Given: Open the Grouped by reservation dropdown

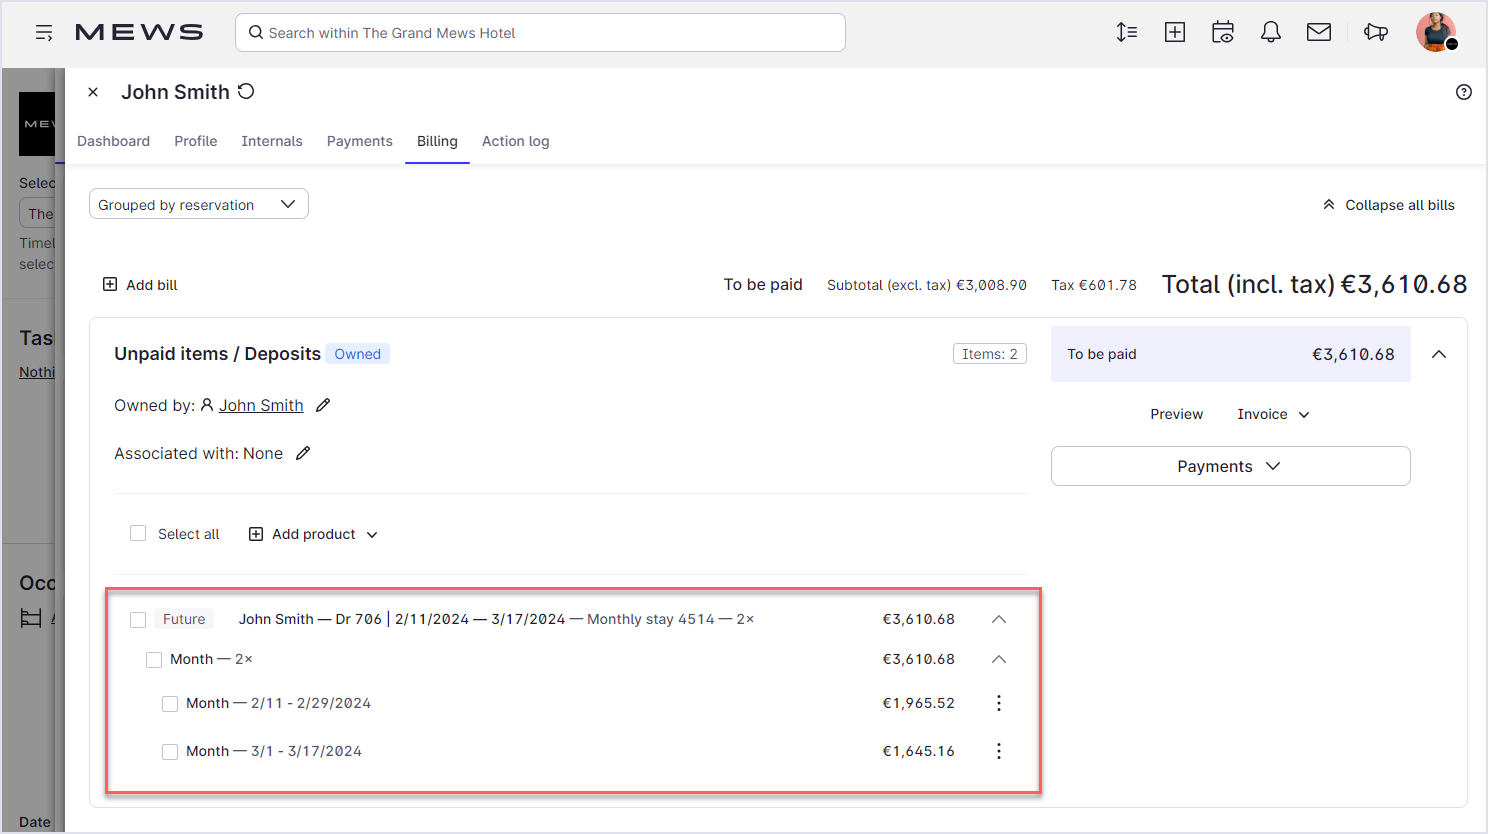Looking at the screenshot, I should click(198, 204).
